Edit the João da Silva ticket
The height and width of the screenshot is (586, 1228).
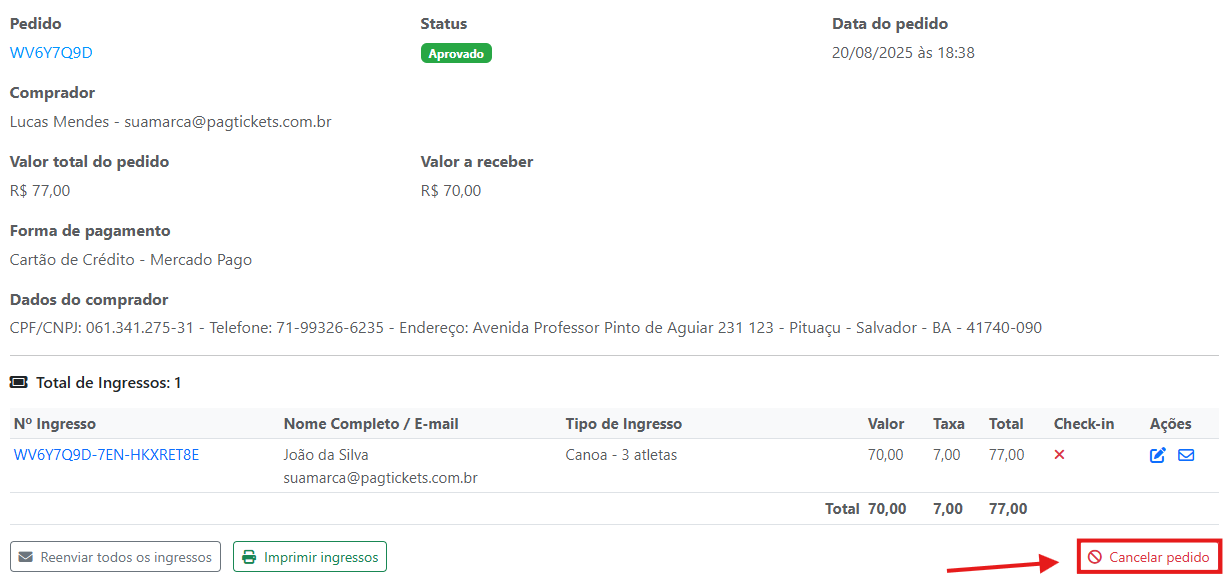(1158, 456)
